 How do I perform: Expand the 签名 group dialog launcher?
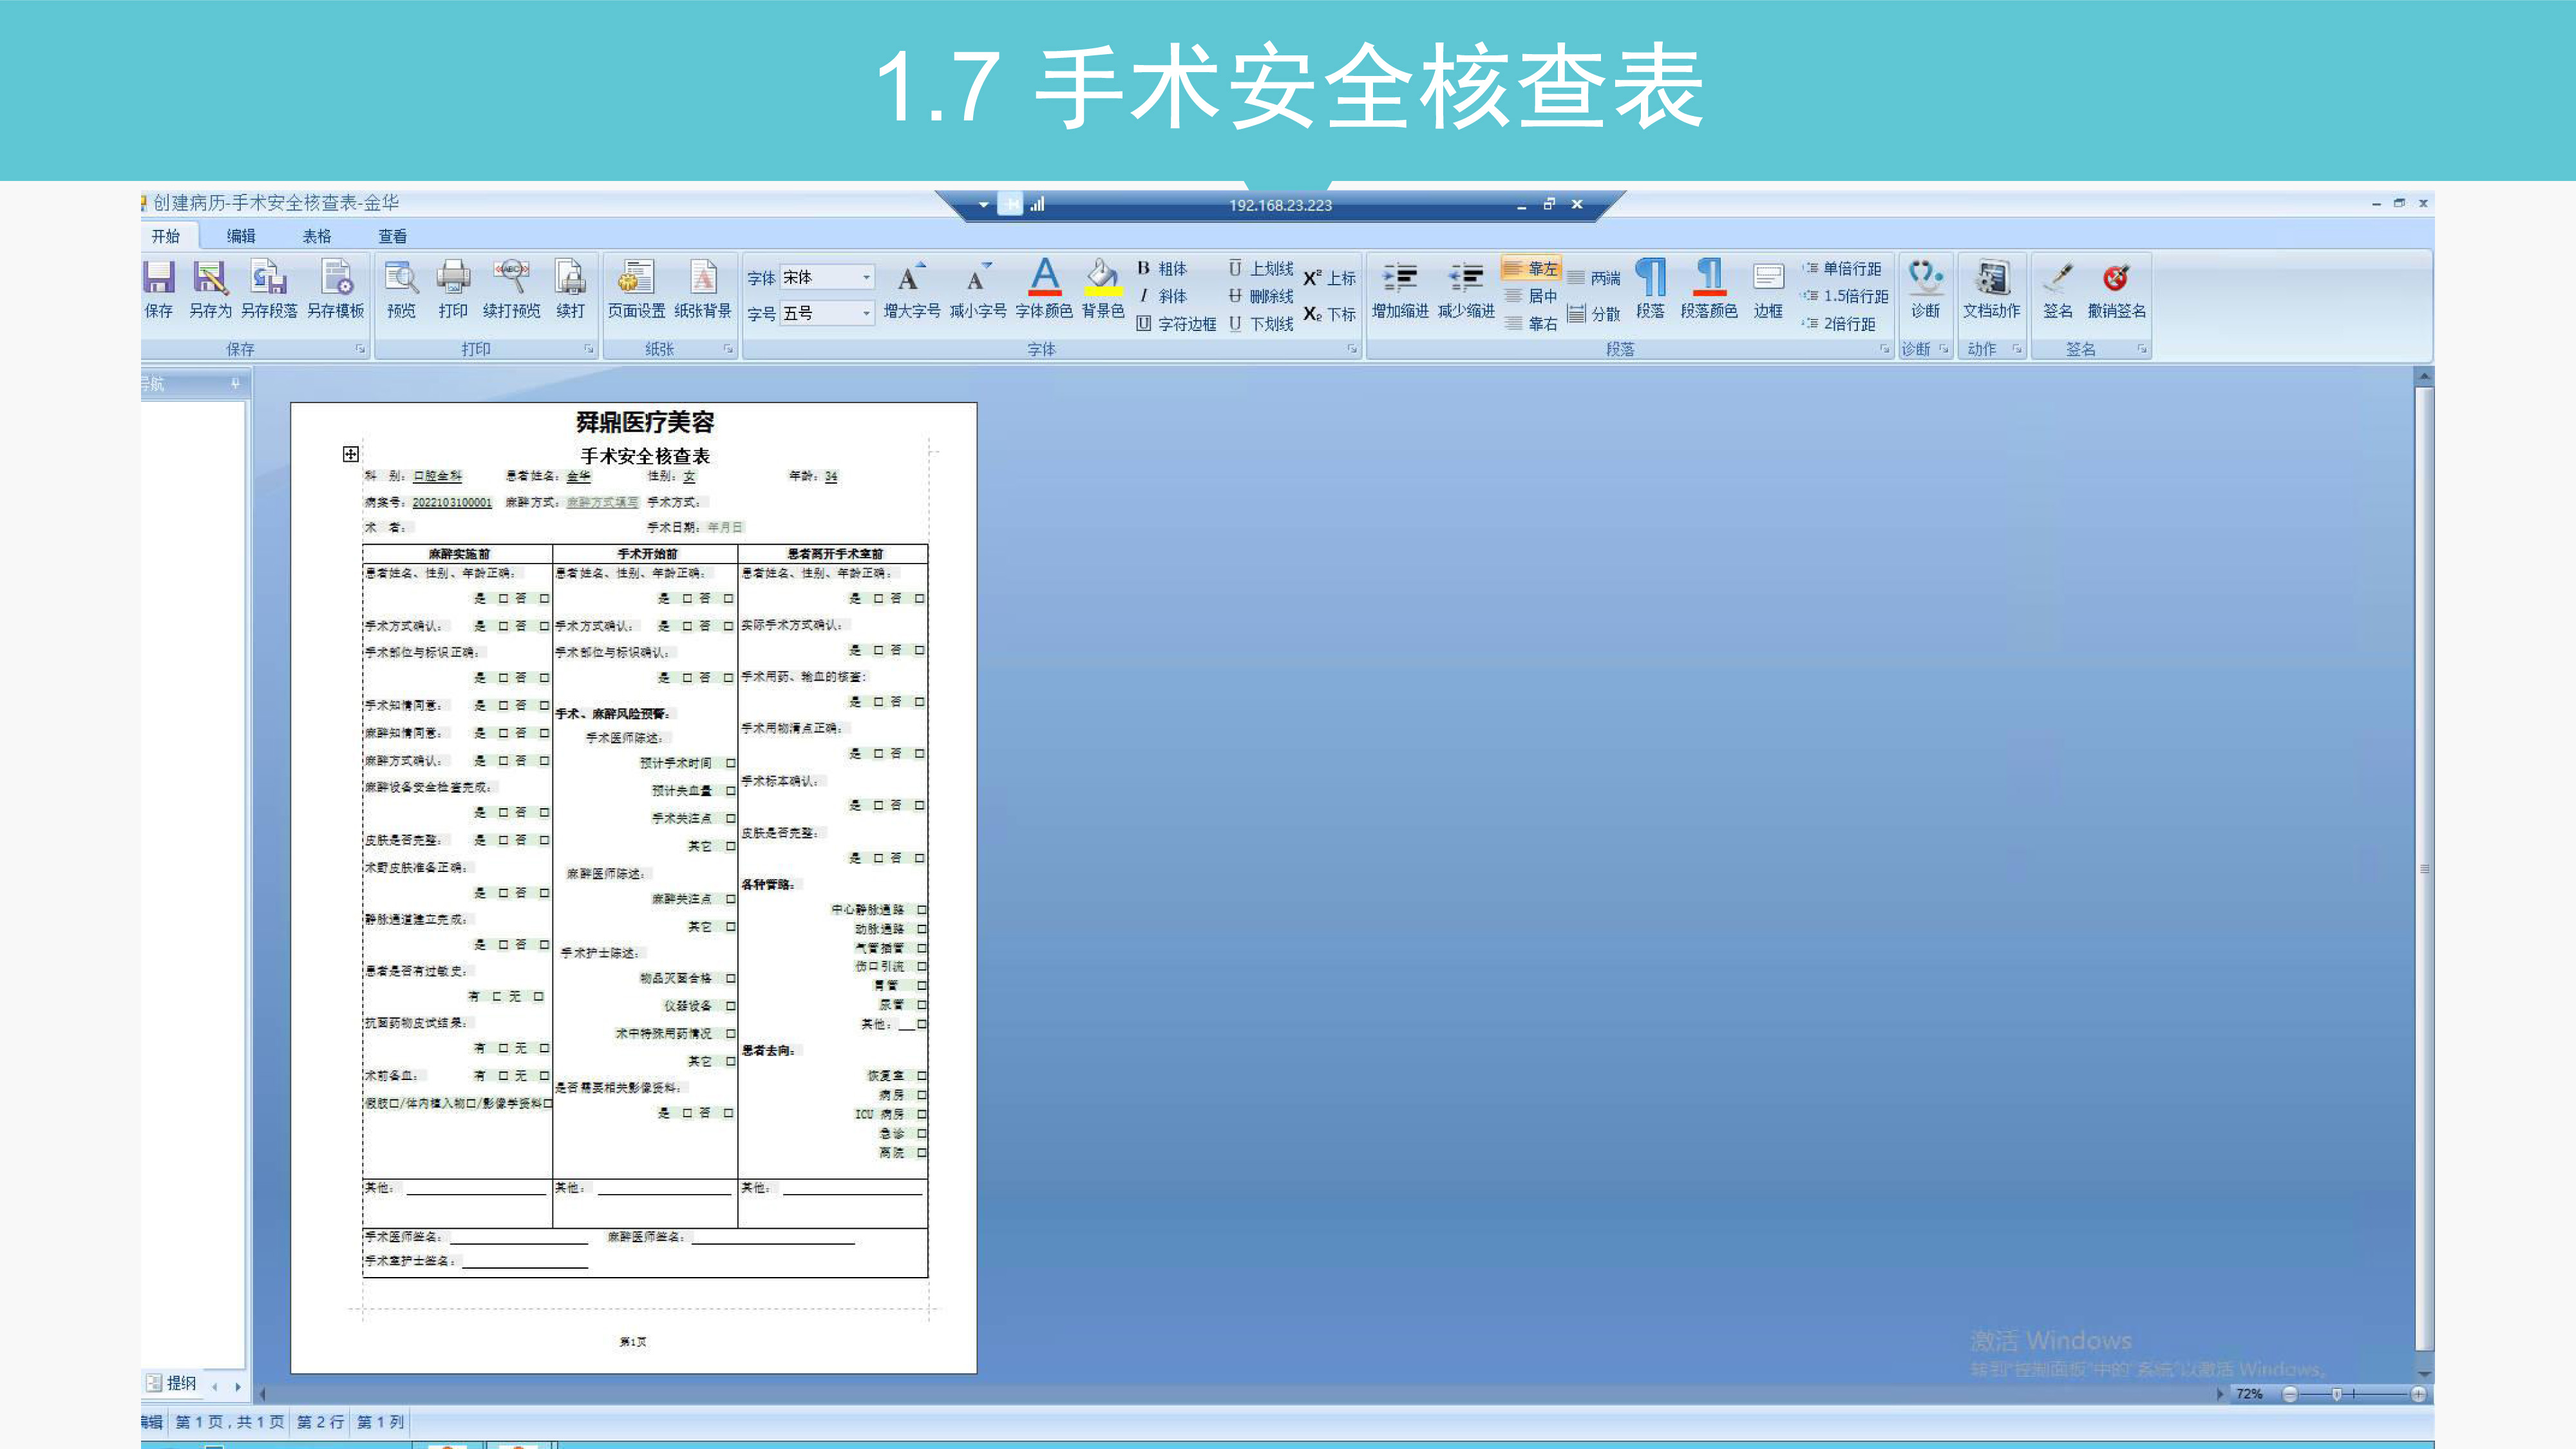click(2142, 349)
